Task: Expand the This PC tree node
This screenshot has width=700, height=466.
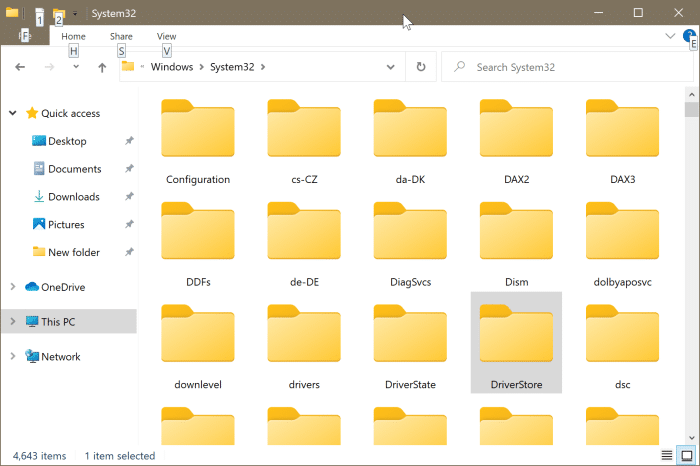Action: 13,321
